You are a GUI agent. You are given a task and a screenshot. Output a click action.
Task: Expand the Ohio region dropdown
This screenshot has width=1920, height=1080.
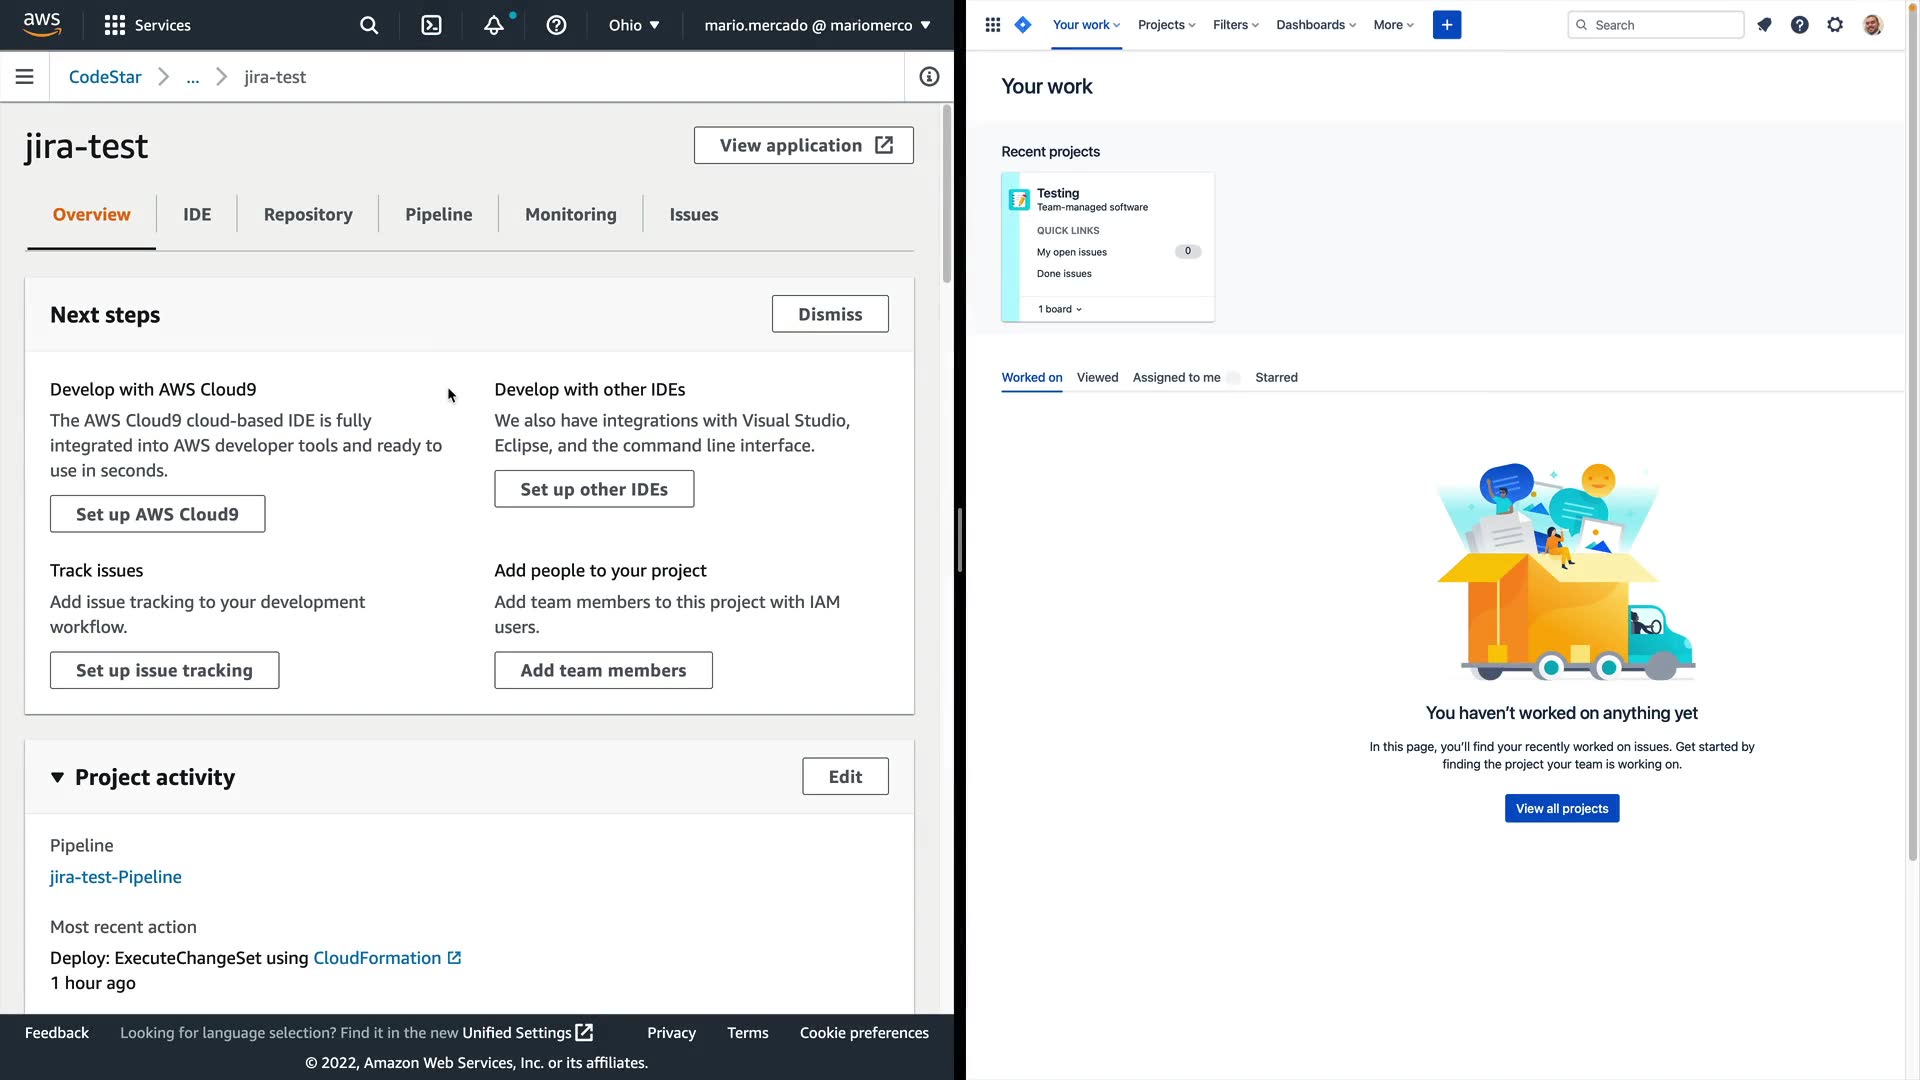[x=634, y=25]
